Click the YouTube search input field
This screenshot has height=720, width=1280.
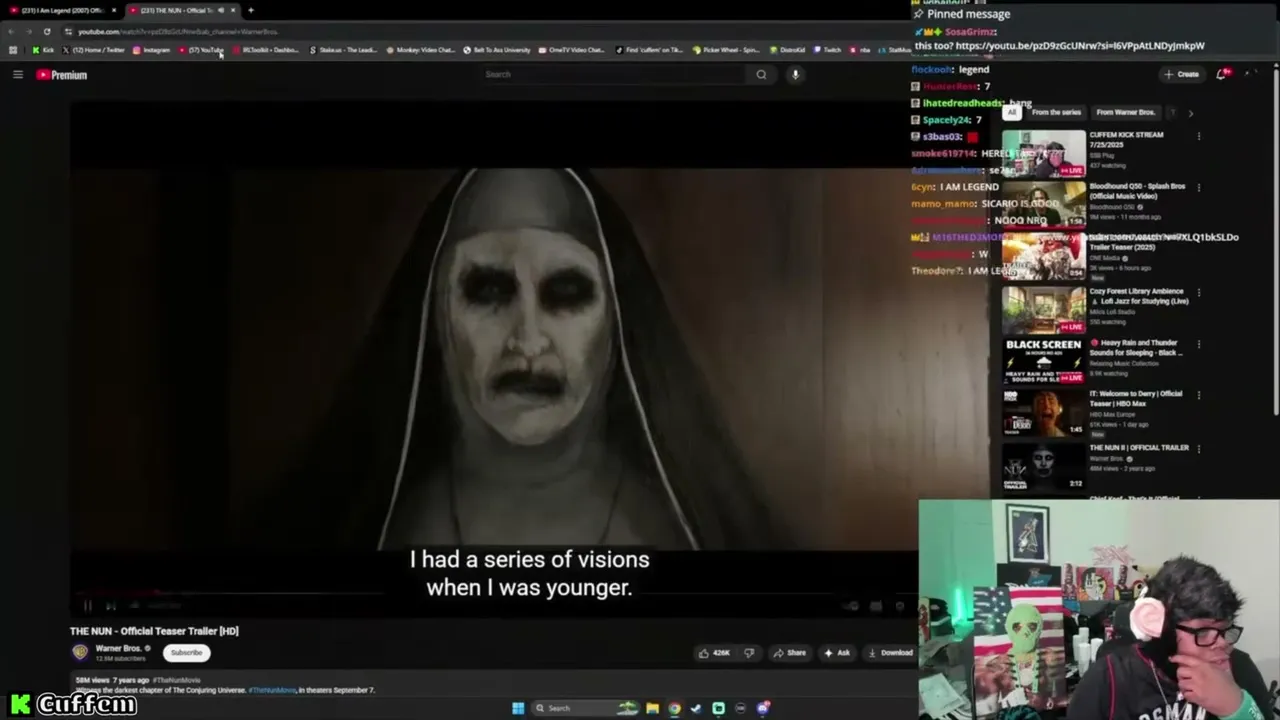(612, 74)
